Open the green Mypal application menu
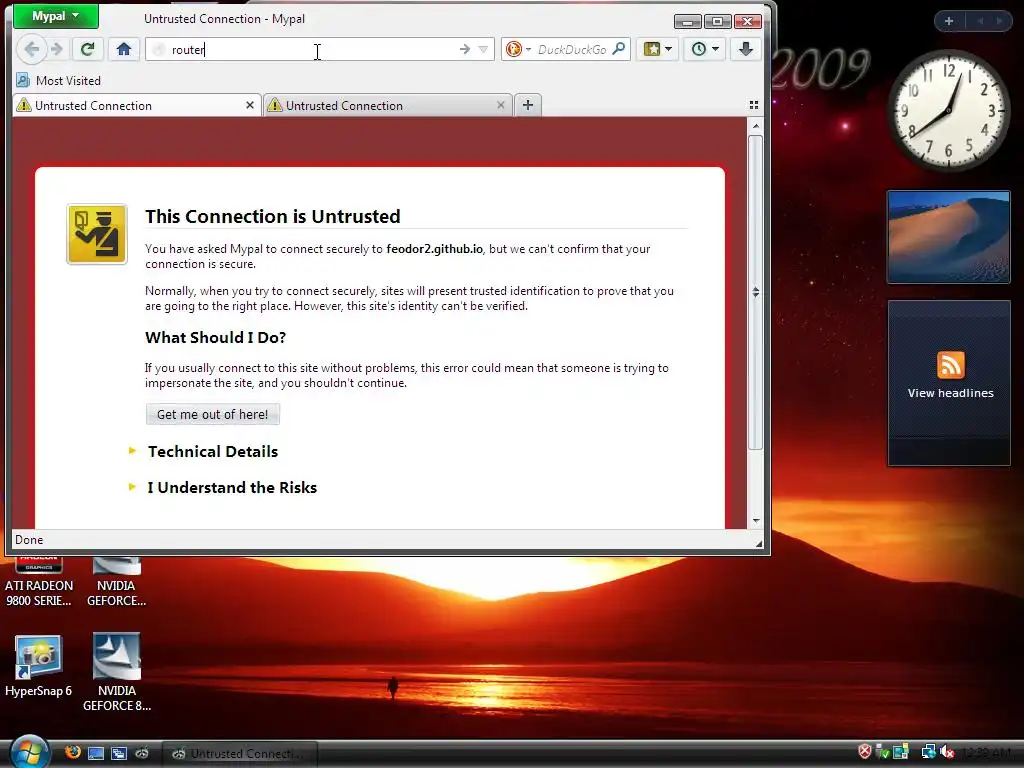 [x=56, y=16]
